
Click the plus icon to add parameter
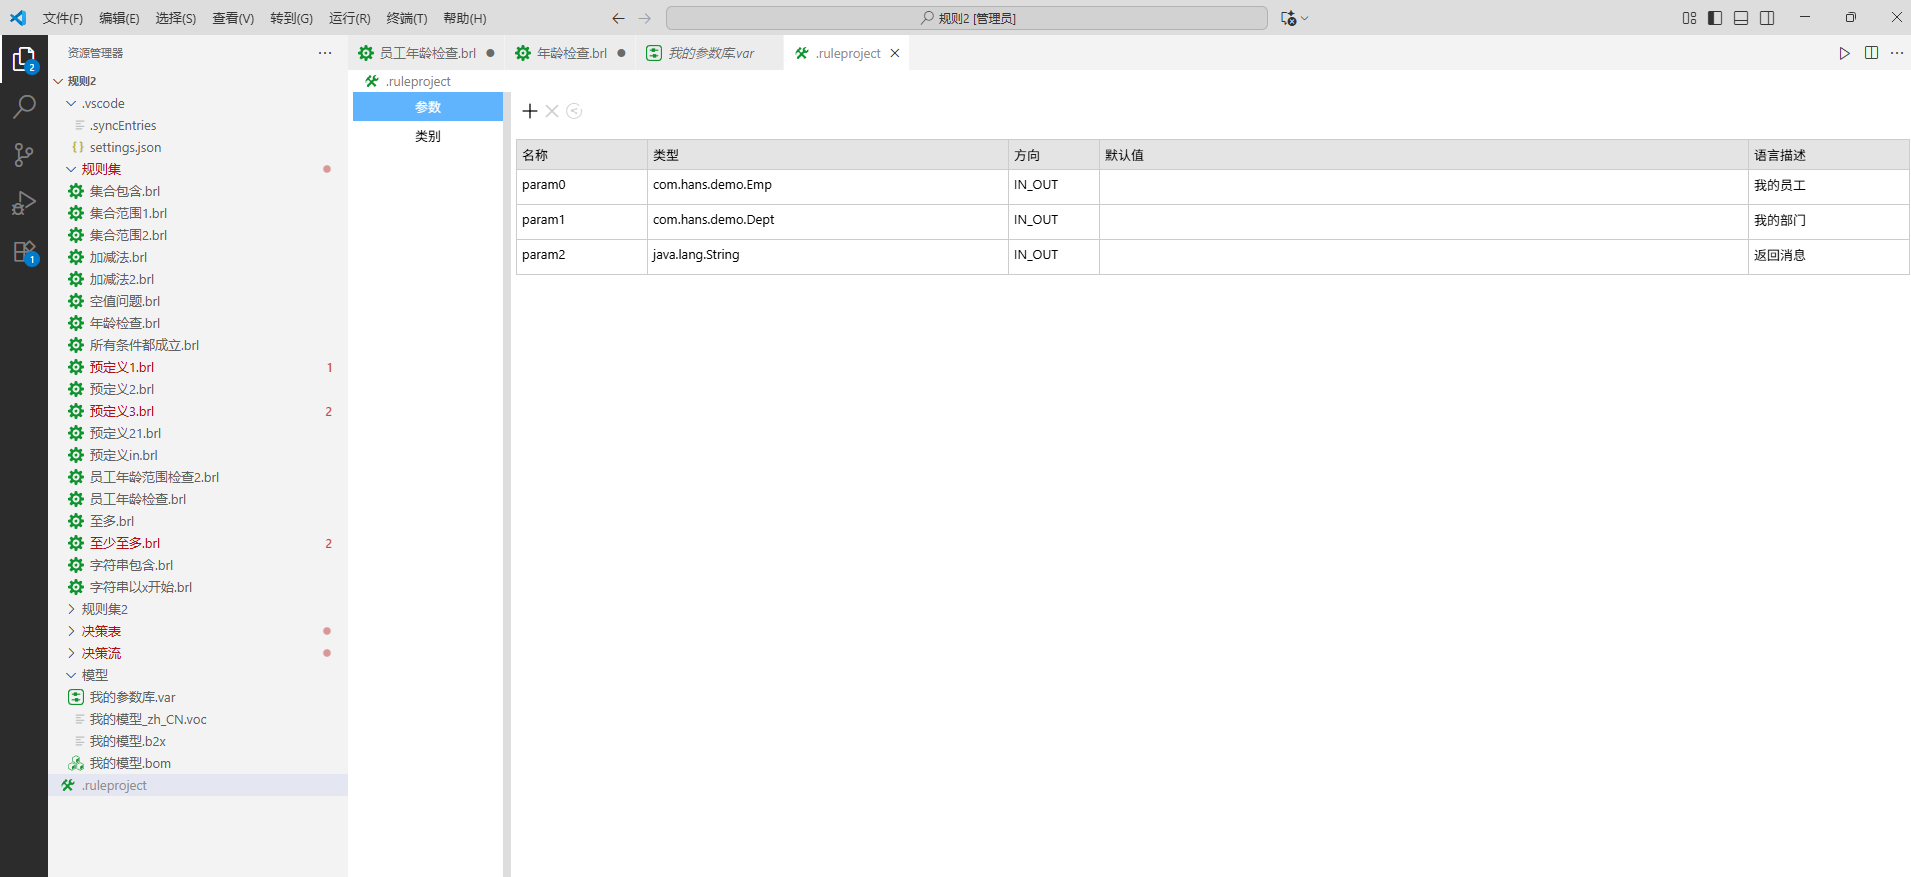(530, 111)
